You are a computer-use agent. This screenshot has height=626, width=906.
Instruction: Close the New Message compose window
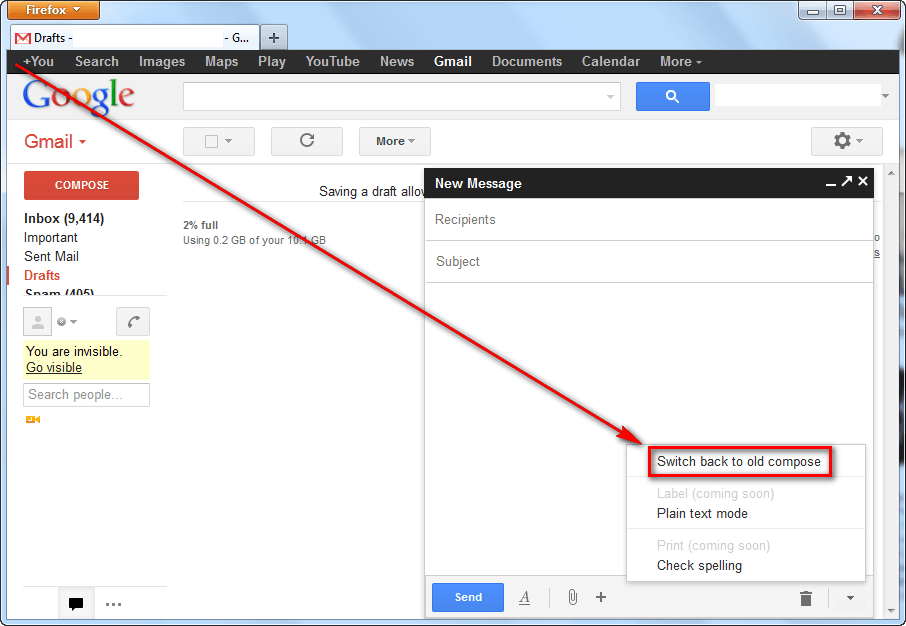coord(863,181)
